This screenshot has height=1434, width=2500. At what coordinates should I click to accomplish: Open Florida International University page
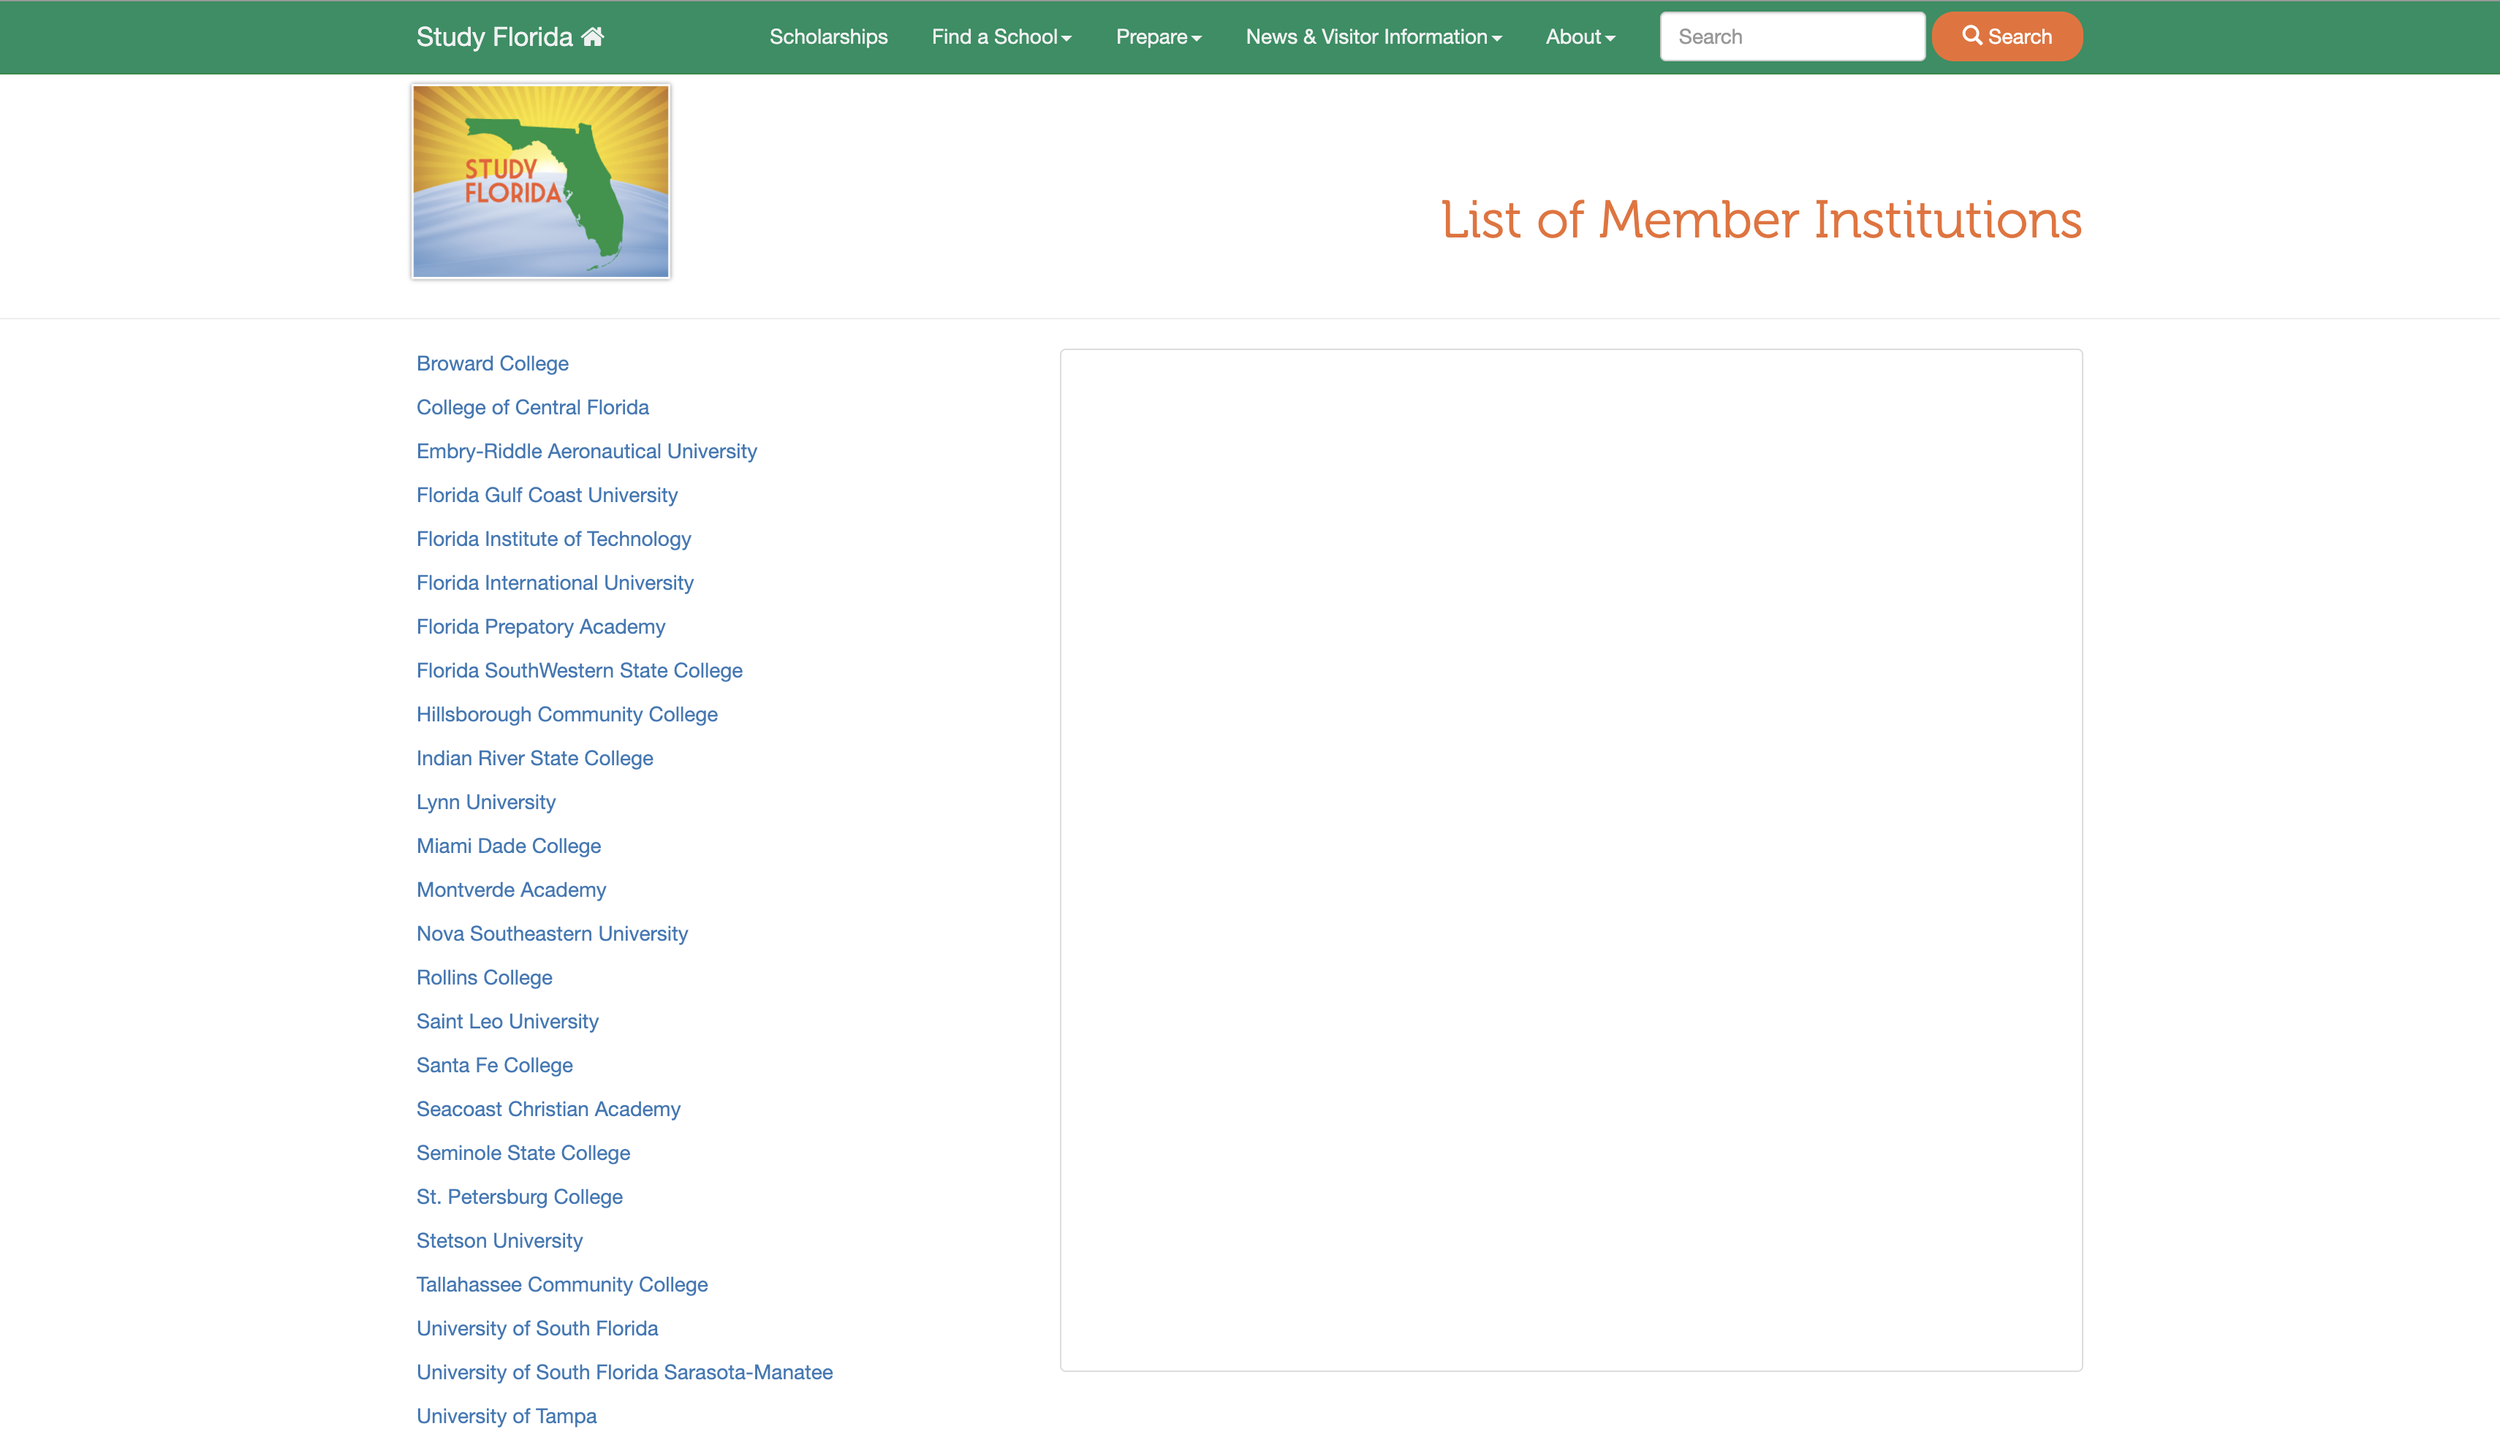coord(554,583)
